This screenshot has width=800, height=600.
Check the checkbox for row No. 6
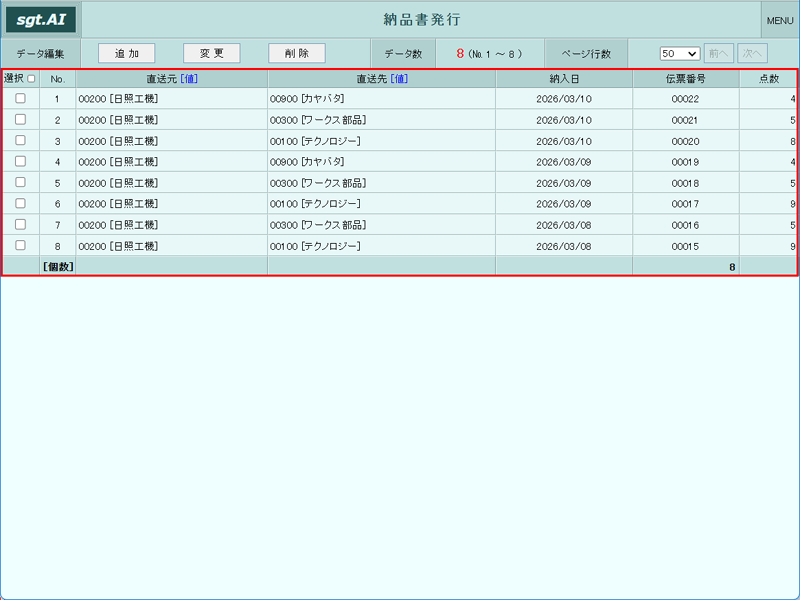[20, 203]
